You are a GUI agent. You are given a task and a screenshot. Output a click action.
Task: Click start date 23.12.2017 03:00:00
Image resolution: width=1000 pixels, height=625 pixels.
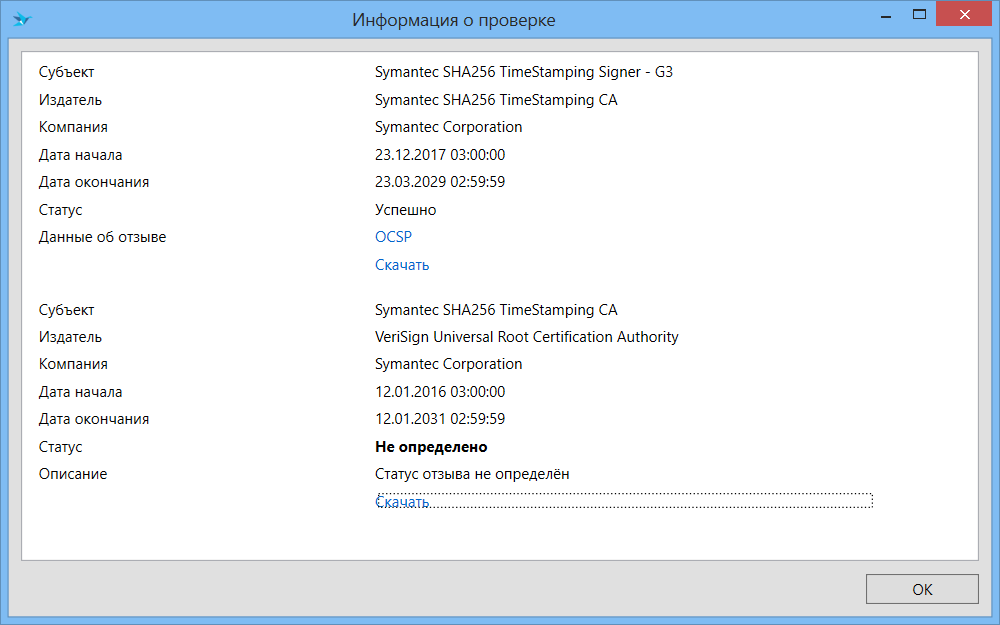(440, 155)
